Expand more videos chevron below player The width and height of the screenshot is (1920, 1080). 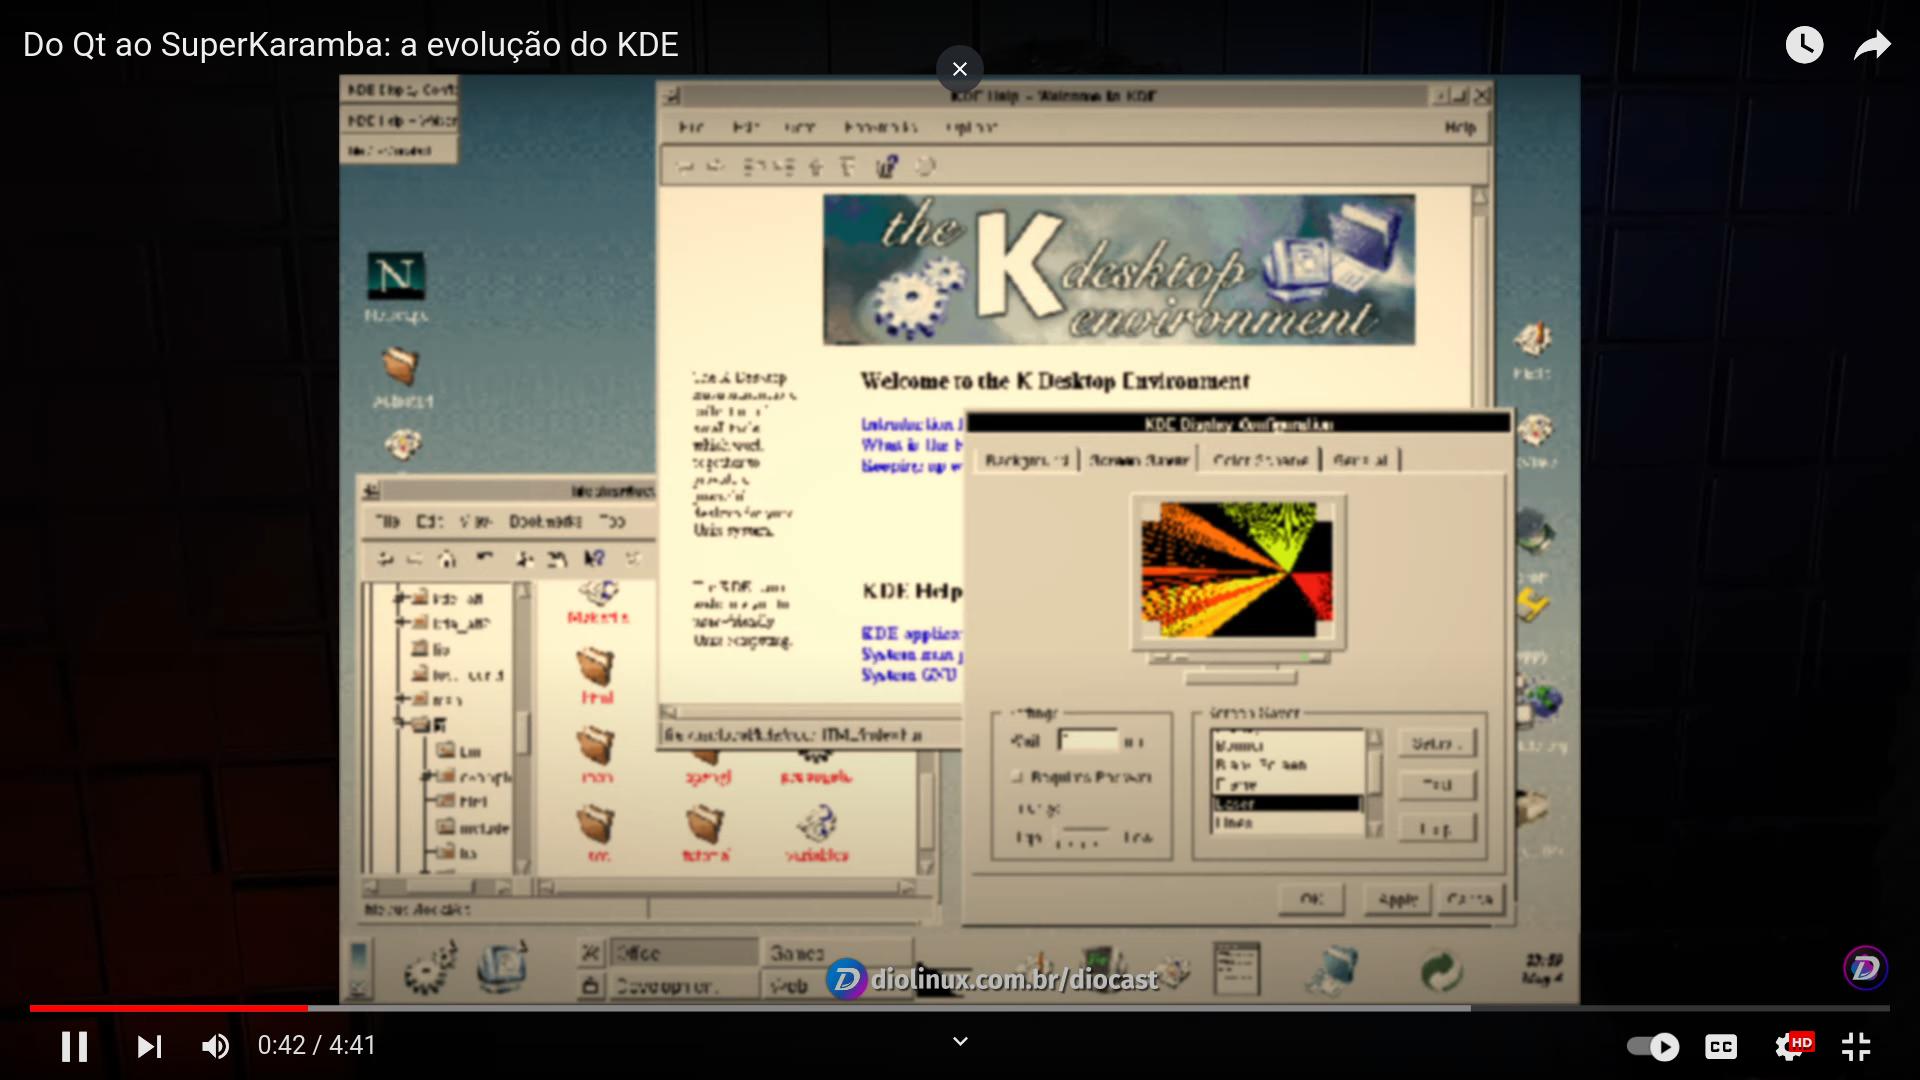[960, 1041]
